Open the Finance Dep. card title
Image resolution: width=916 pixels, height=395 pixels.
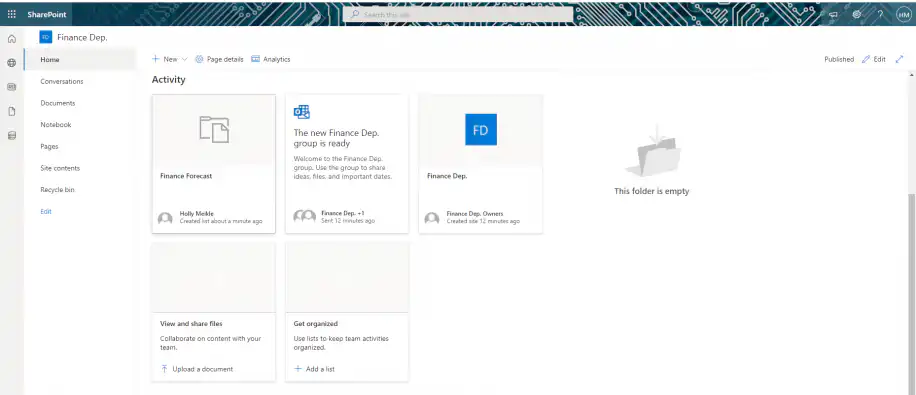(x=447, y=176)
